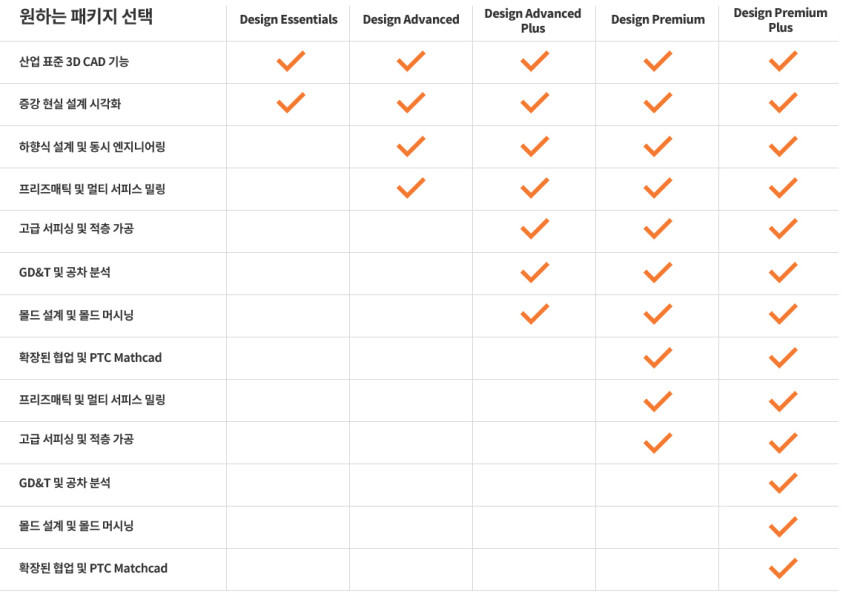
Task: Click Design Advanced checkmark for 하향식 설계 및 동시 엔지니어링
Action: pyautogui.click(x=411, y=146)
